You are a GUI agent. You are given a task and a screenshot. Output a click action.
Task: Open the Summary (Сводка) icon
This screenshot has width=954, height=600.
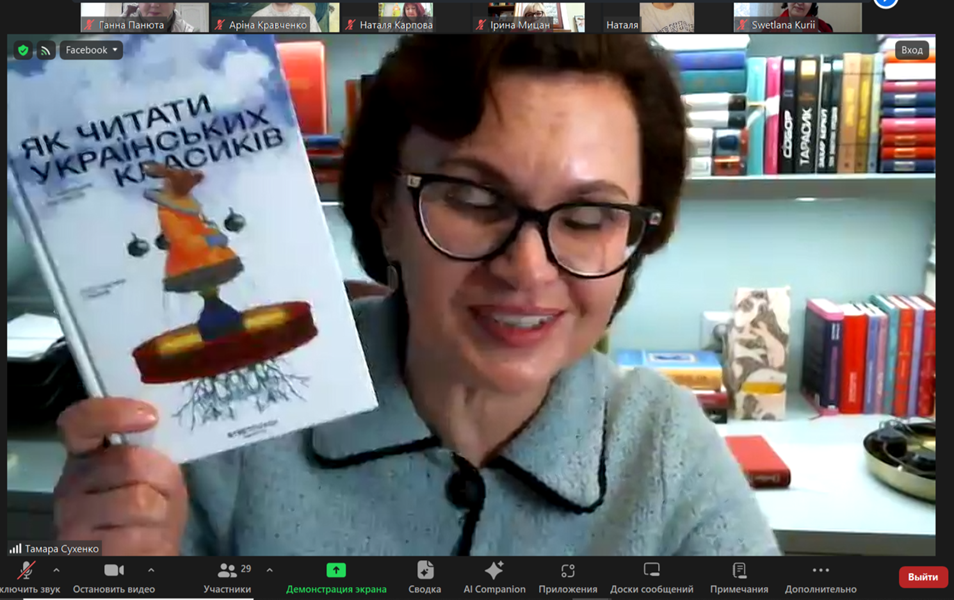click(x=425, y=570)
